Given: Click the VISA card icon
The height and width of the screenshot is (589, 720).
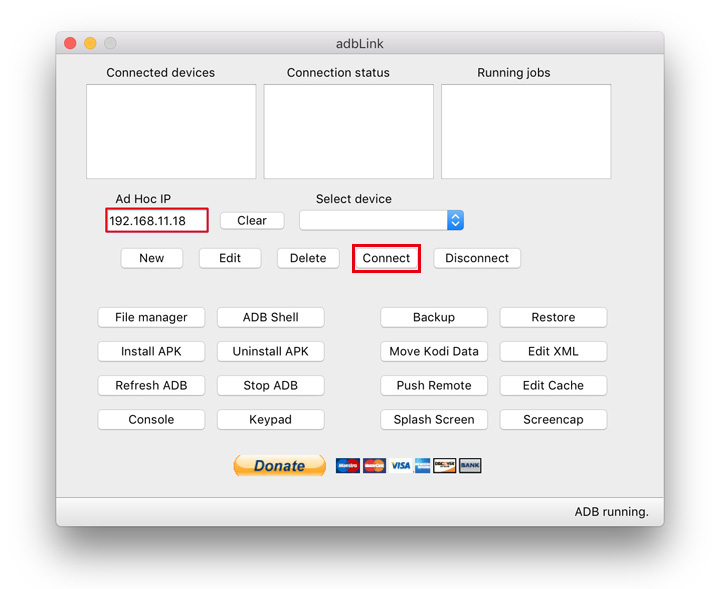Looking at the screenshot, I should click(400, 466).
